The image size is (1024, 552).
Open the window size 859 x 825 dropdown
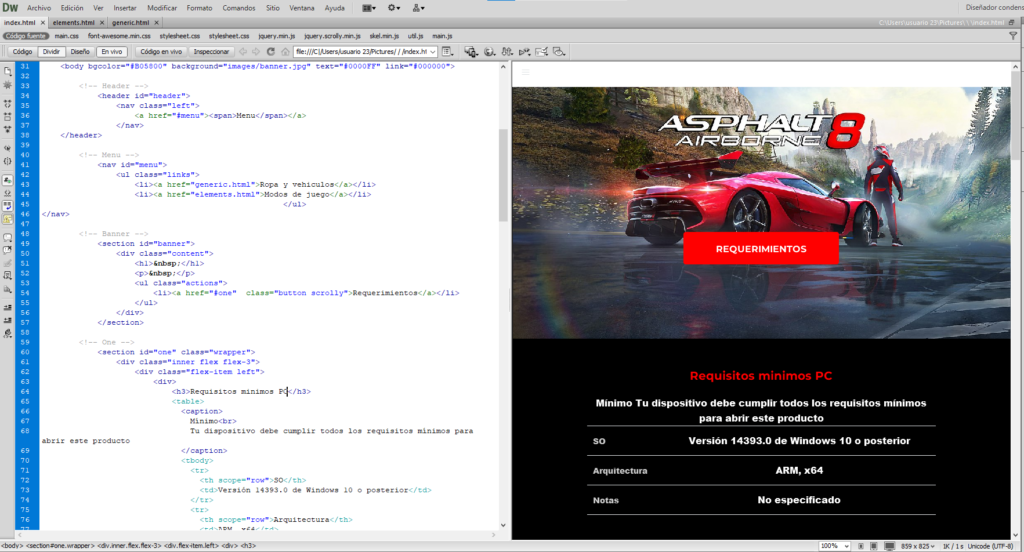coord(920,546)
